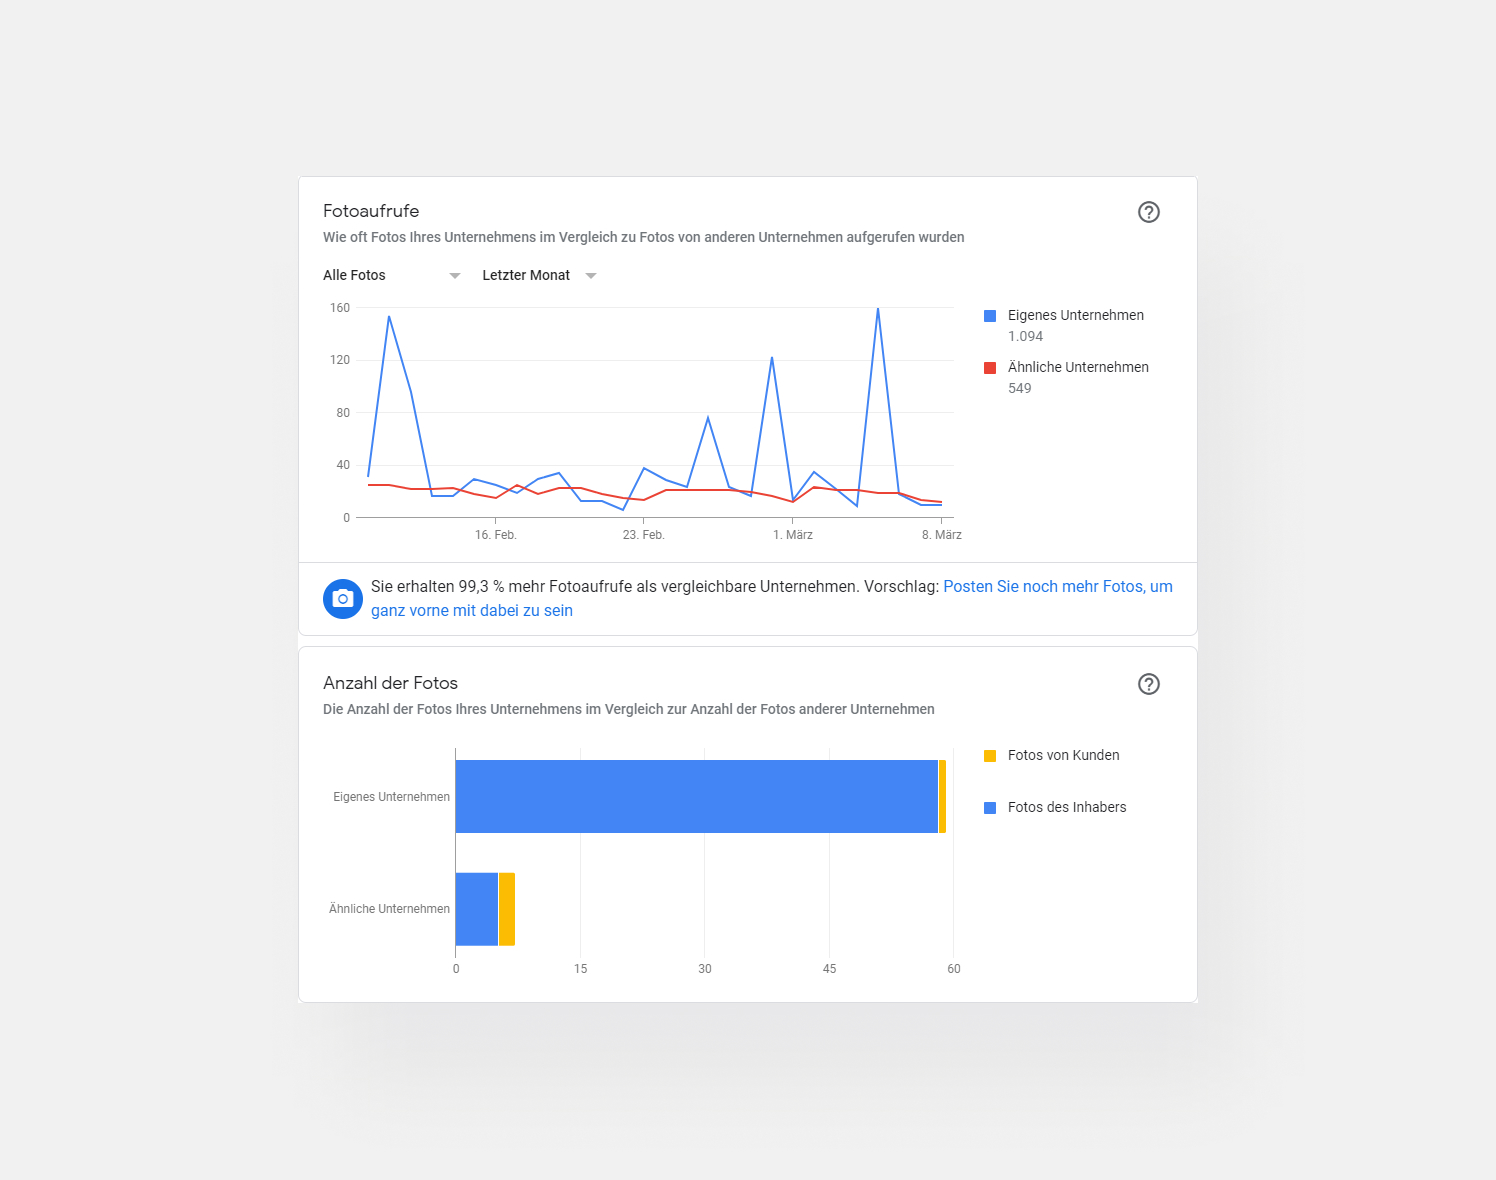This screenshot has width=1496, height=1180.
Task: Expand the Letzter Monat time range dropdown
Action: pos(538,275)
